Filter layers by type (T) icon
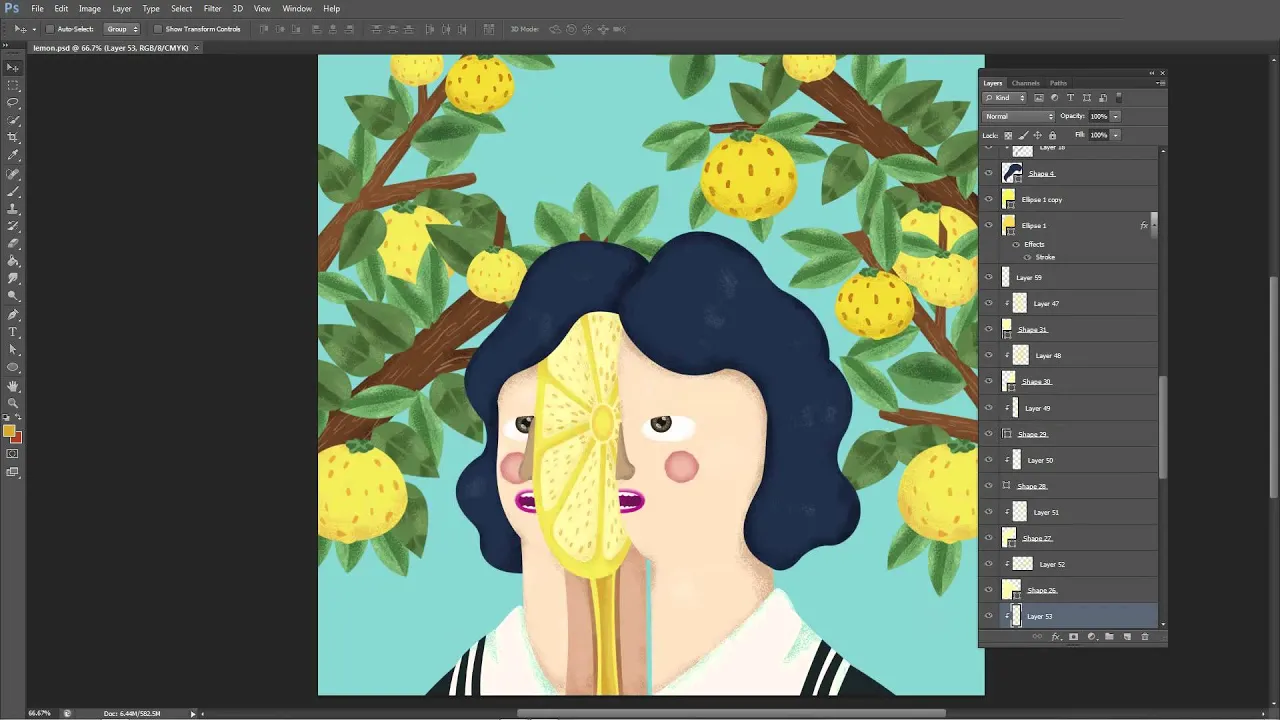This screenshot has height=720, width=1280. 1070,98
